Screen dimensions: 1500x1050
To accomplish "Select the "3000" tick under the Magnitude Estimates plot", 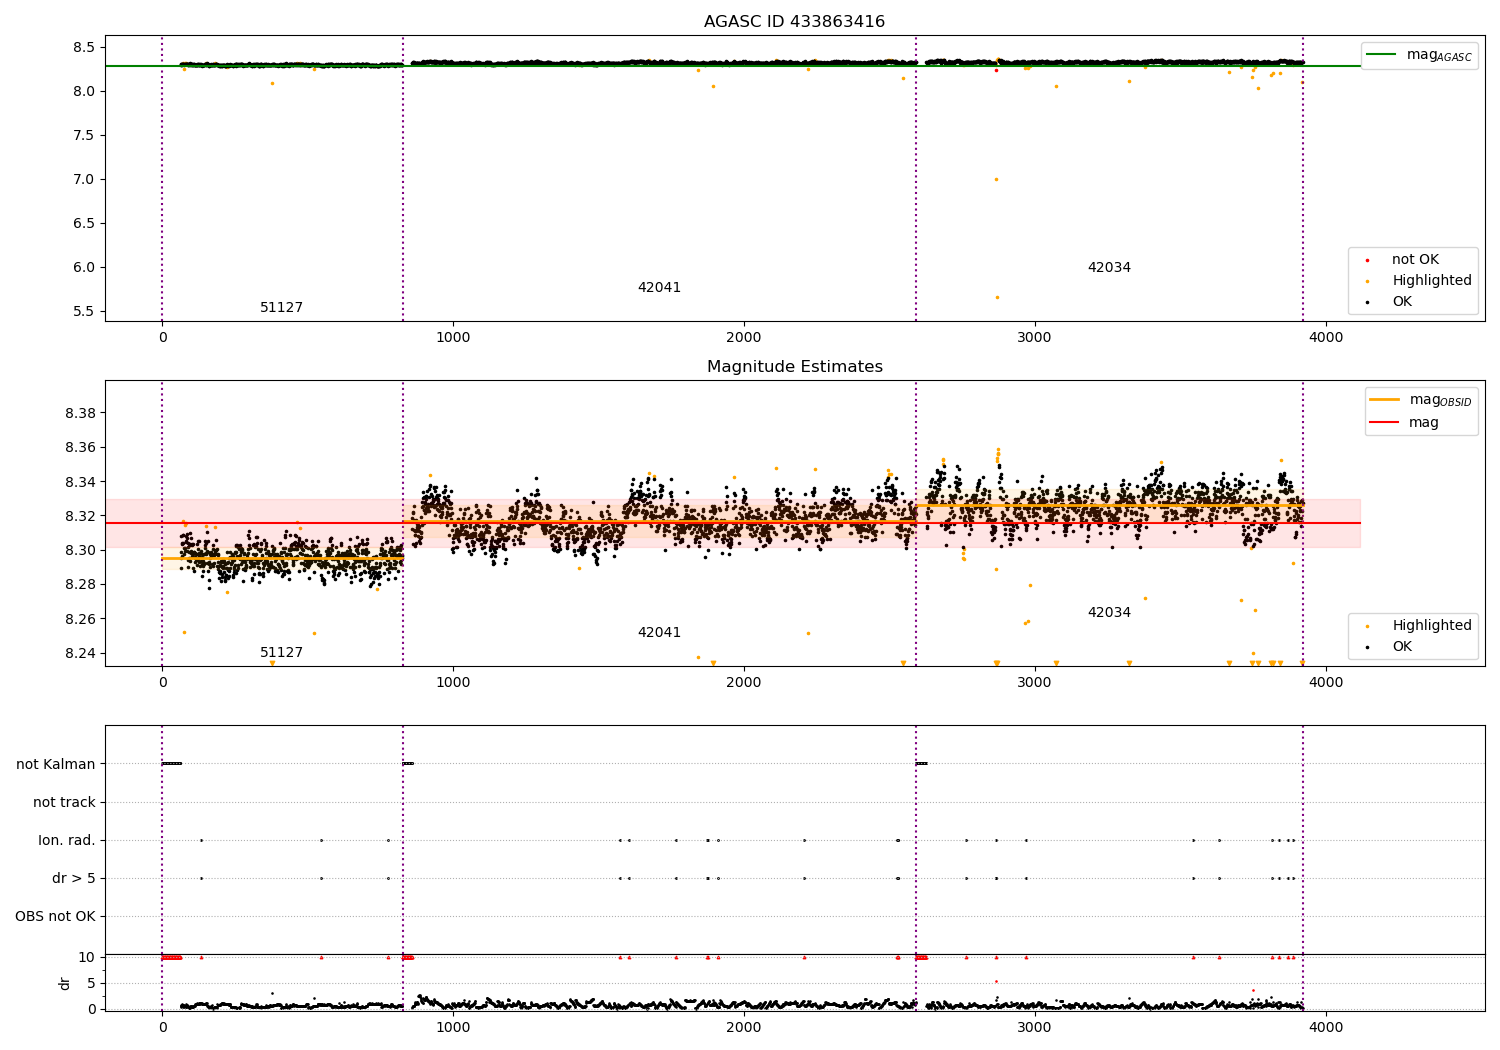I will pos(1035,683).
